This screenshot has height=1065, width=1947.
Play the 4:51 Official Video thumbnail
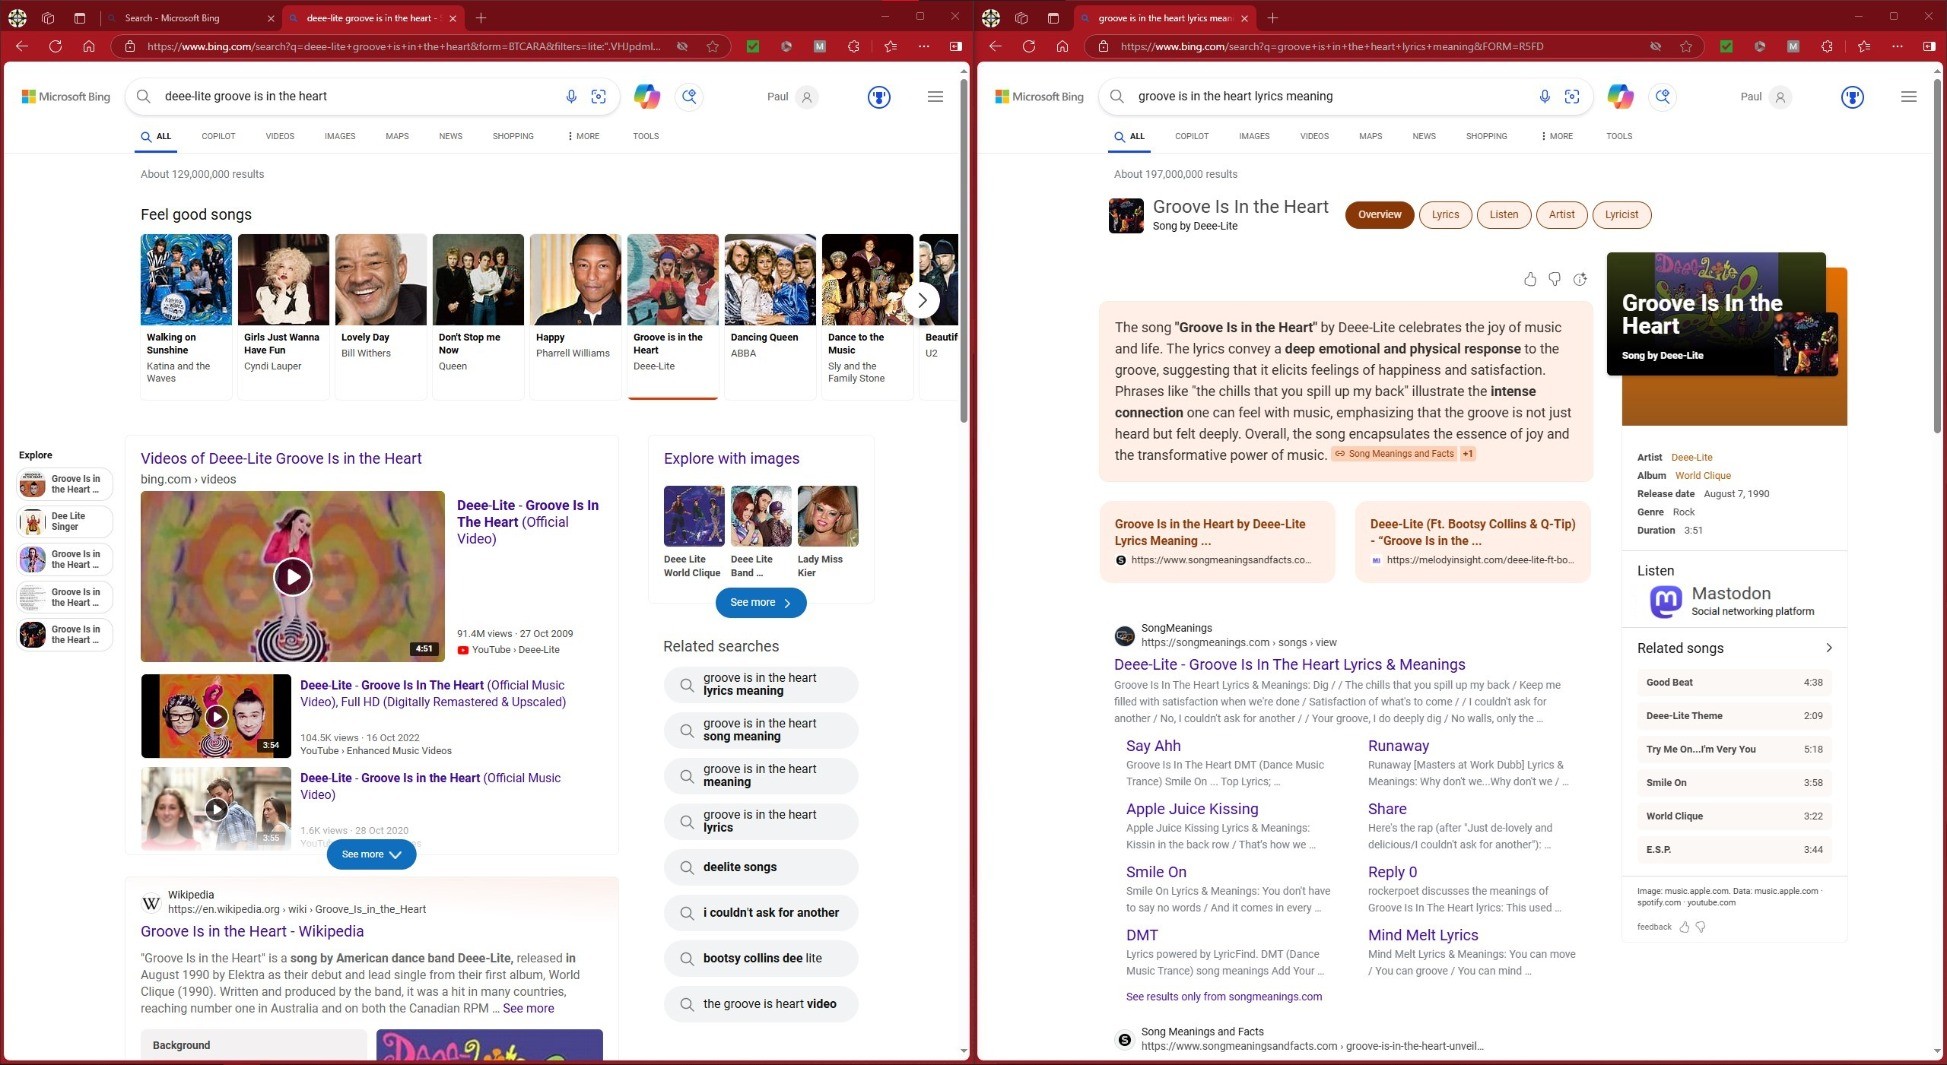(x=293, y=576)
